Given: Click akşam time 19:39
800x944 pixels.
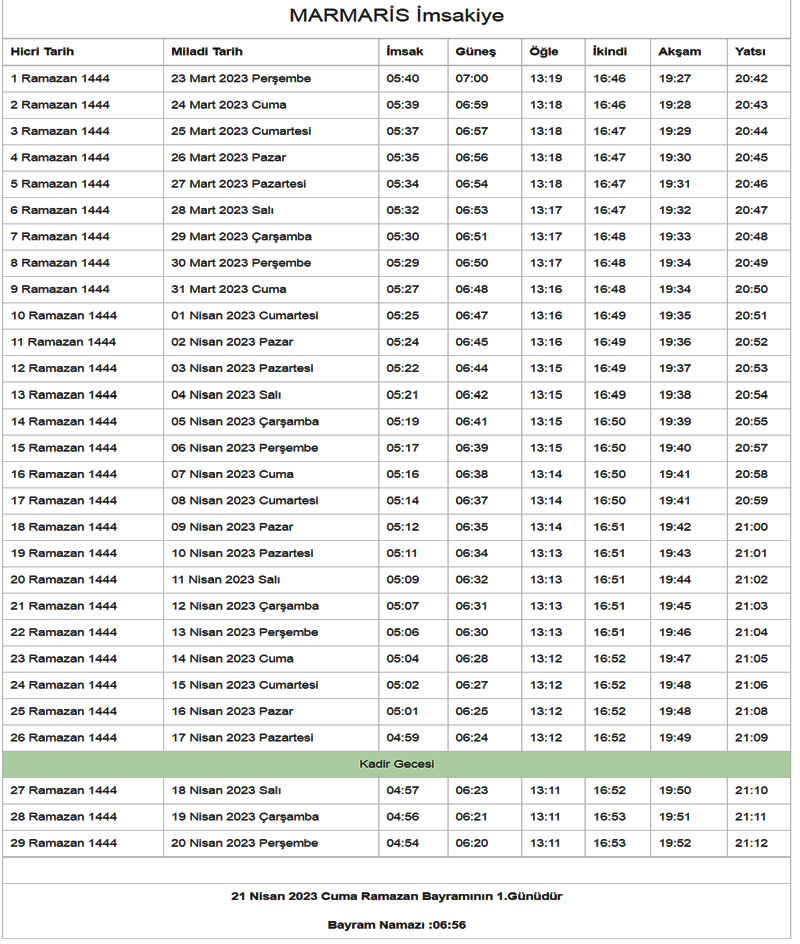Looking at the screenshot, I should click(x=675, y=421).
